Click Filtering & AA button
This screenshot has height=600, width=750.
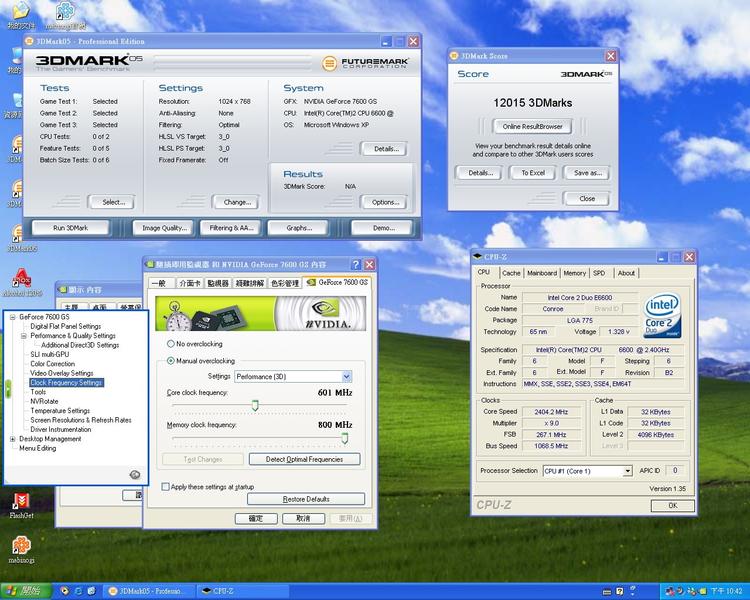click(x=231, y=228)
